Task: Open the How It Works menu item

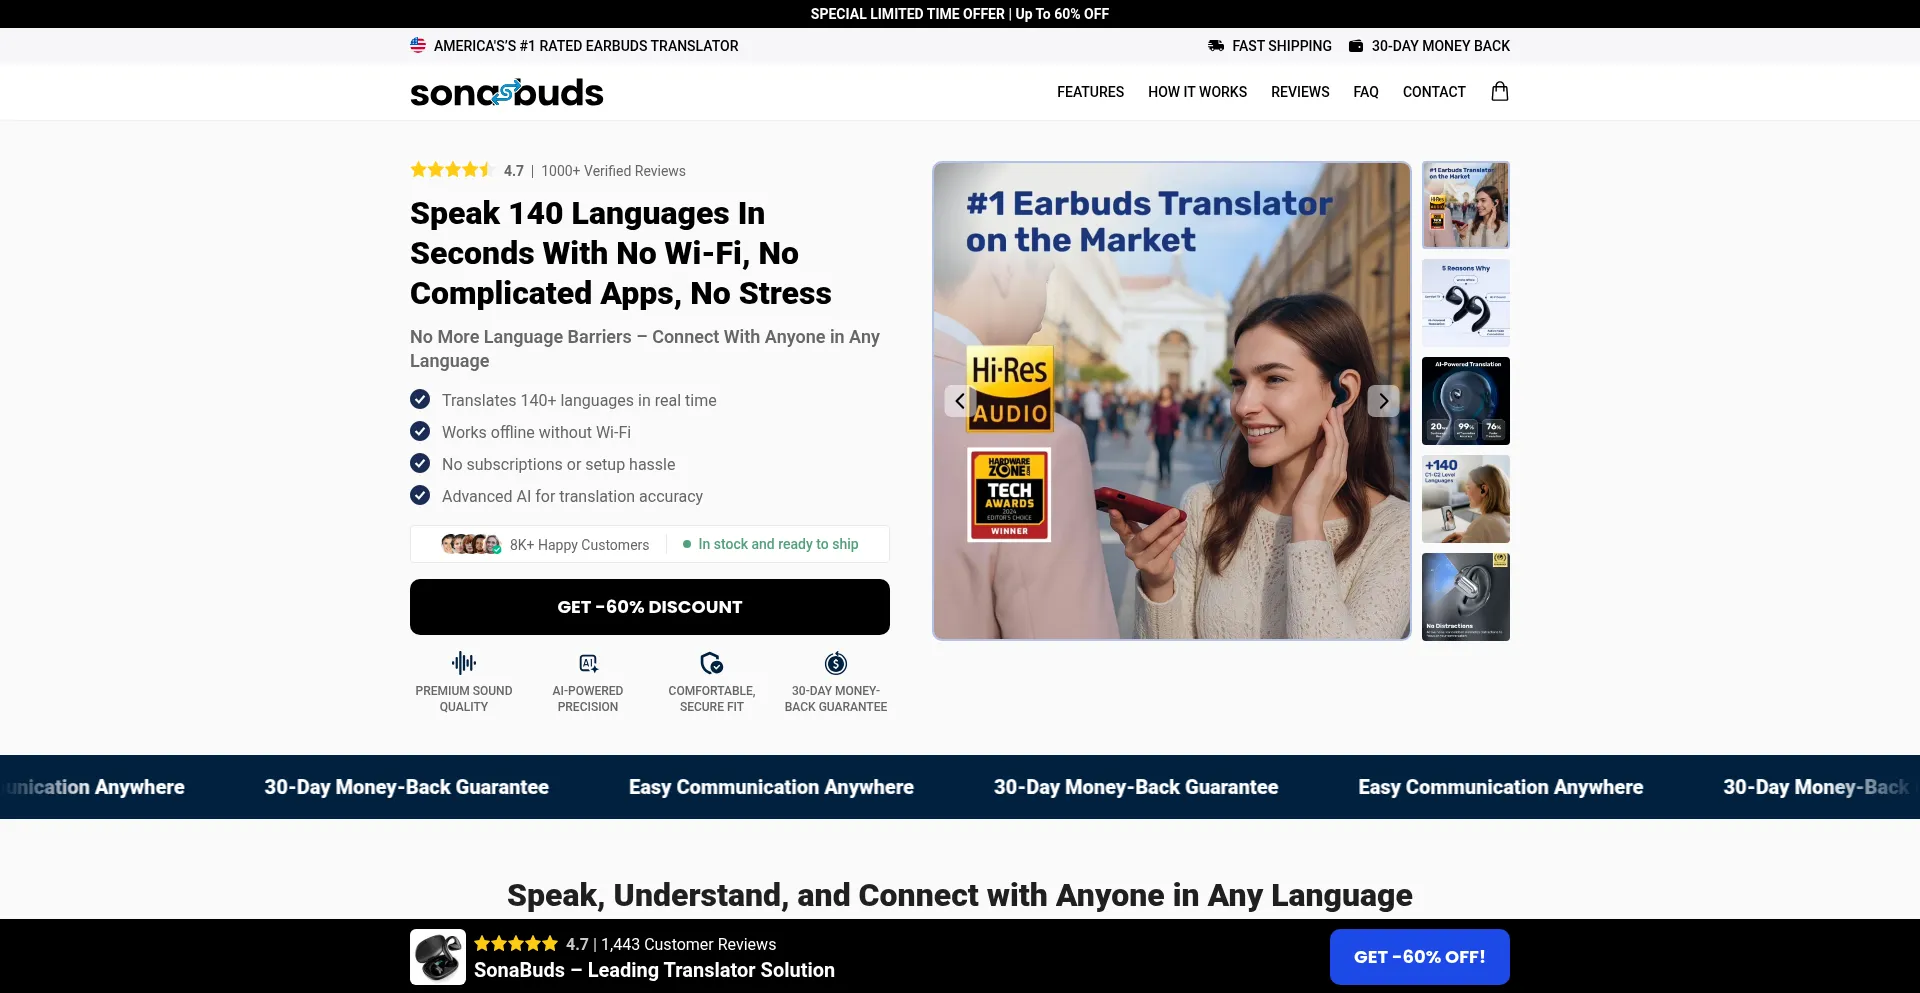Action: point(1197,92)
